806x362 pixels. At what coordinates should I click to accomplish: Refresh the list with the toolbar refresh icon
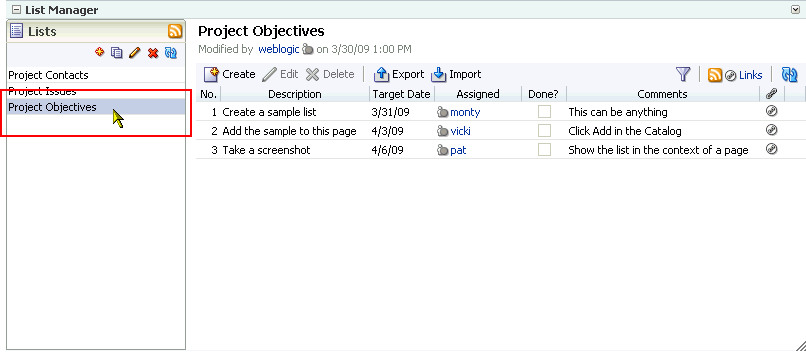(x=789, y=75)
